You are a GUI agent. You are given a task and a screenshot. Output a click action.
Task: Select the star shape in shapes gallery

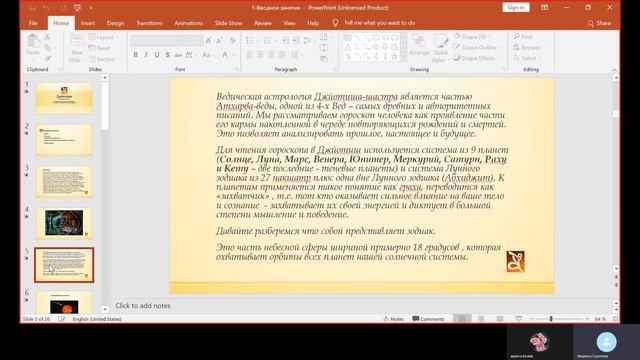[394, 57]
